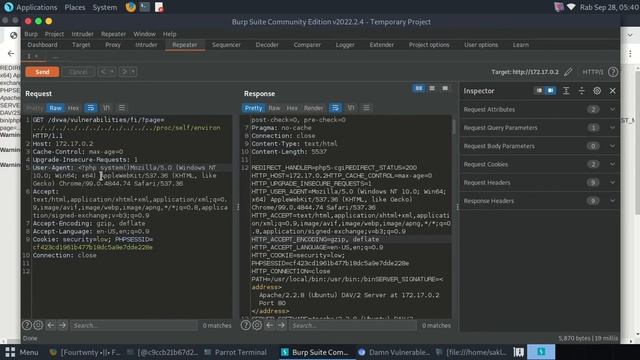Click the response Search field
This screenshot has width=640, height=360.
[353, 325]
